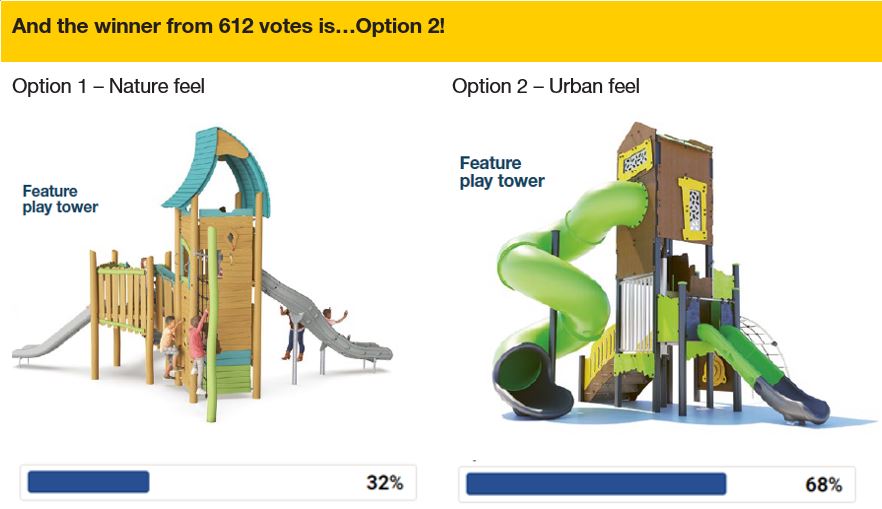Select the "Option 2 – Urban feel" heading
The height and width of the screenshot is (509, 882).
545,87
